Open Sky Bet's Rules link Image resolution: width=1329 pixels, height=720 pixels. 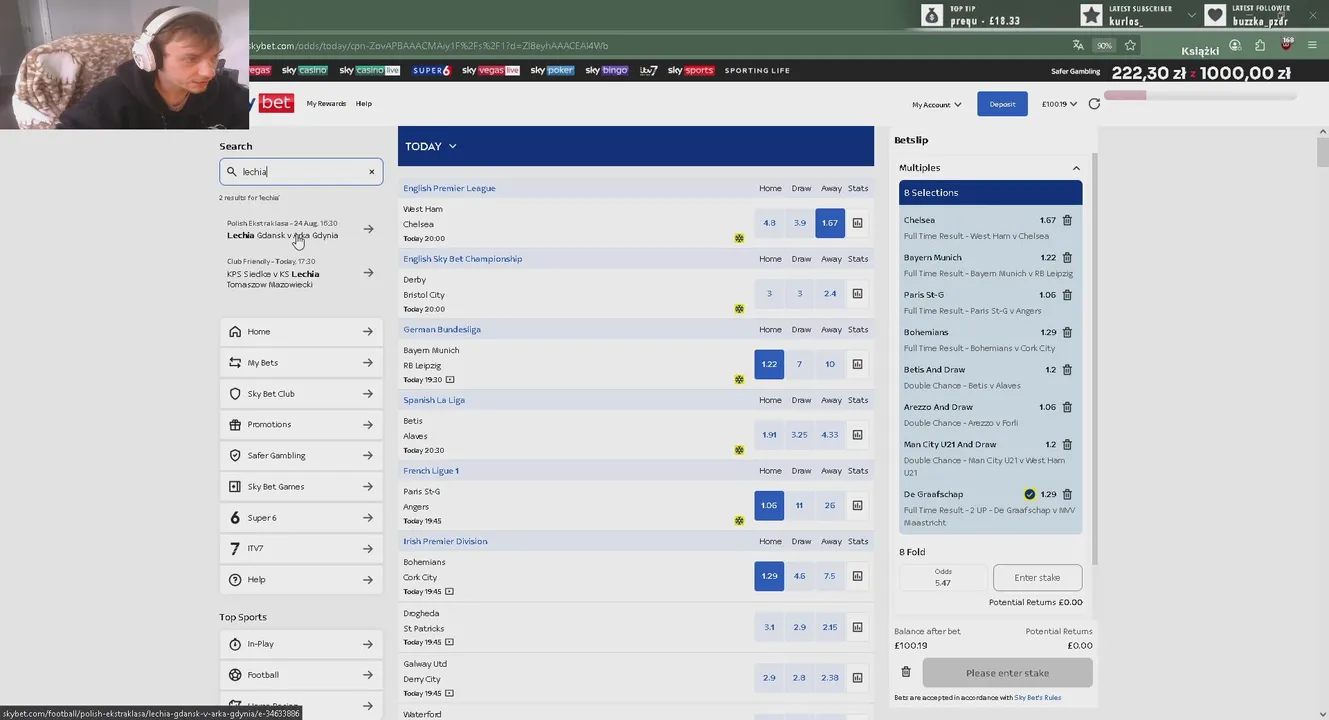(x=1038, y=698)
